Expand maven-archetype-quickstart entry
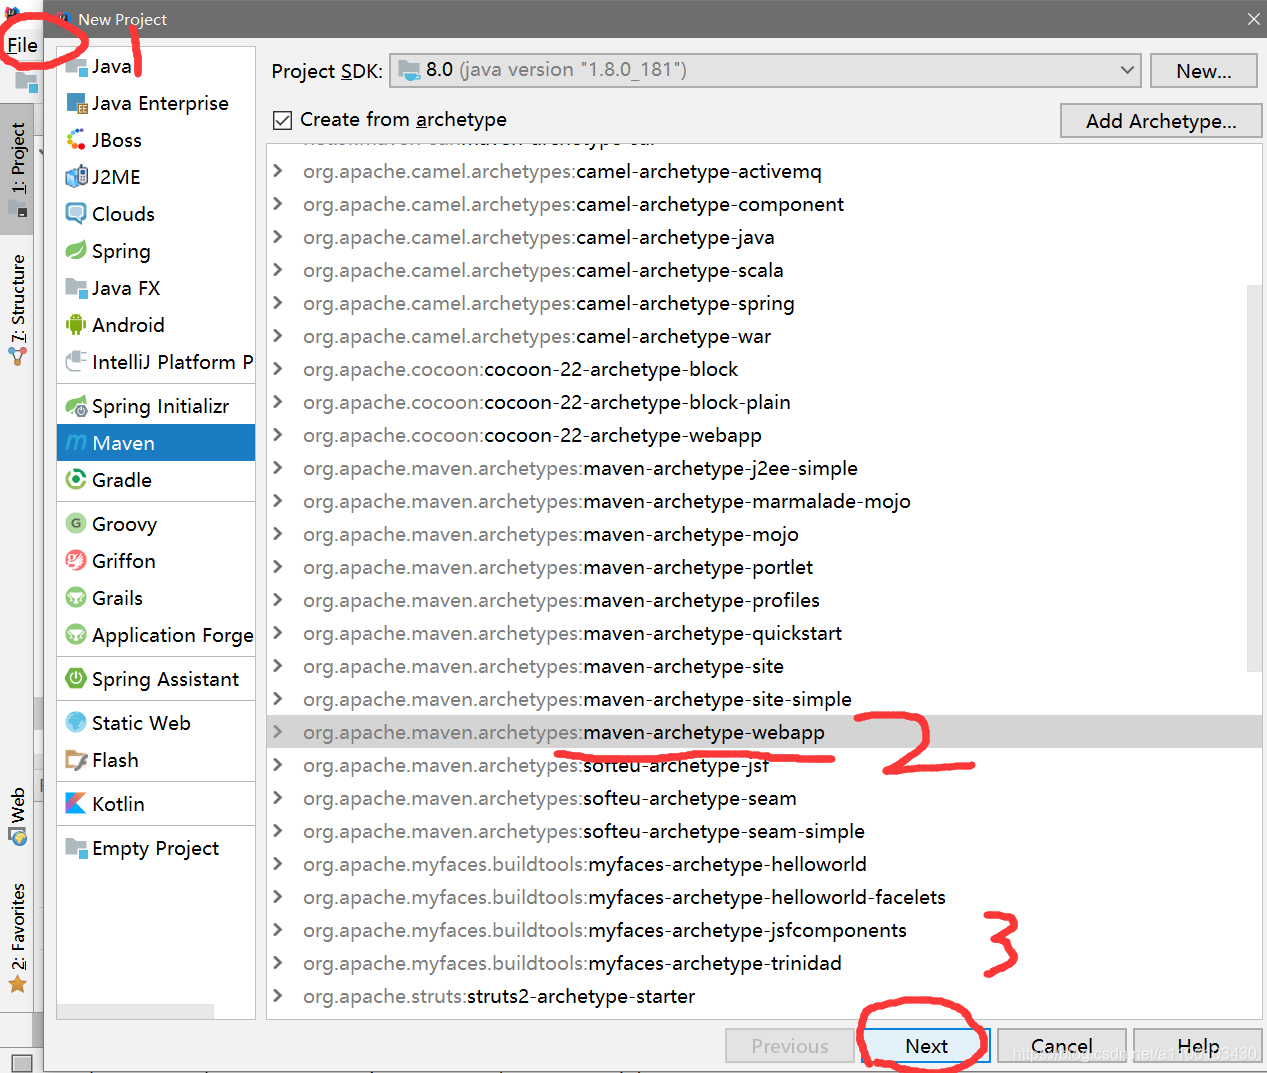The height and width of the screenshot is (1073, 1267). (x=278, y=633)
